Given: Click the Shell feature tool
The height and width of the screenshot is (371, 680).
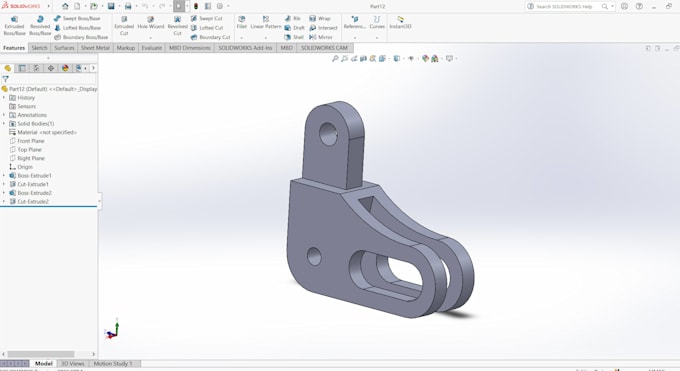Looking at the screenshot, I should (294, 37).
